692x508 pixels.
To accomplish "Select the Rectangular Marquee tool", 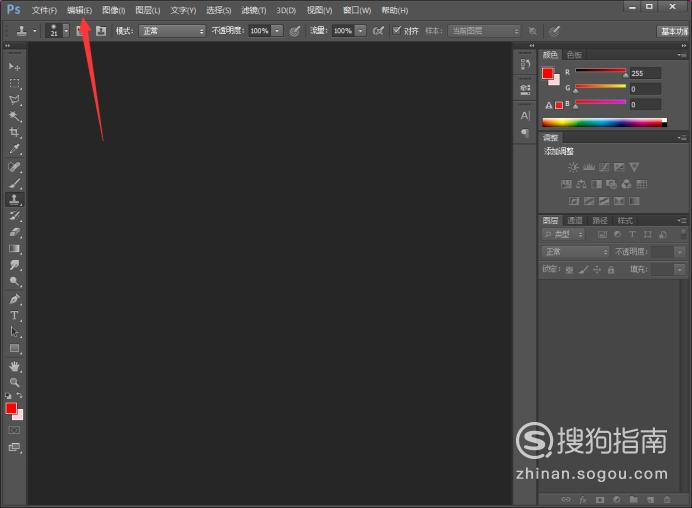I will (14, 83).
